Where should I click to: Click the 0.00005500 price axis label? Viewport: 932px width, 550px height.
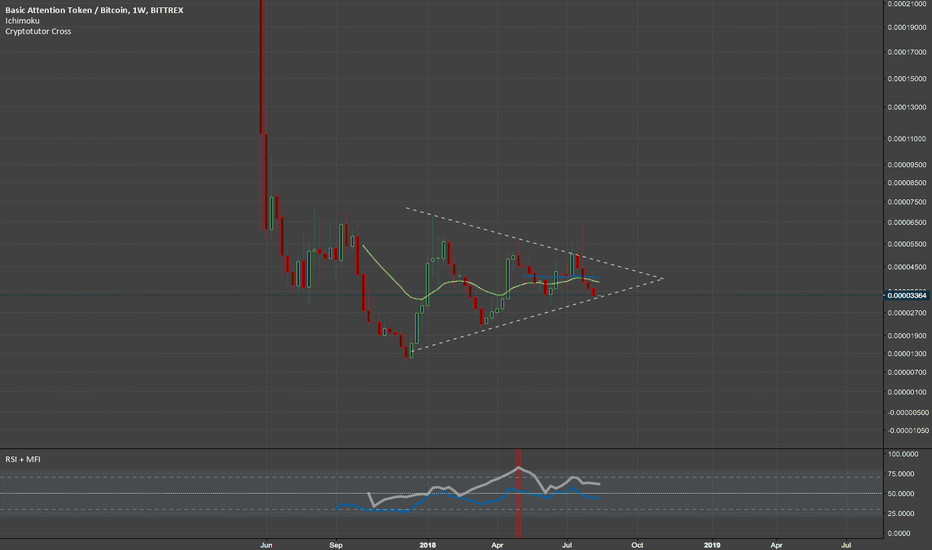pyautogui.click(x=906, y=244)
